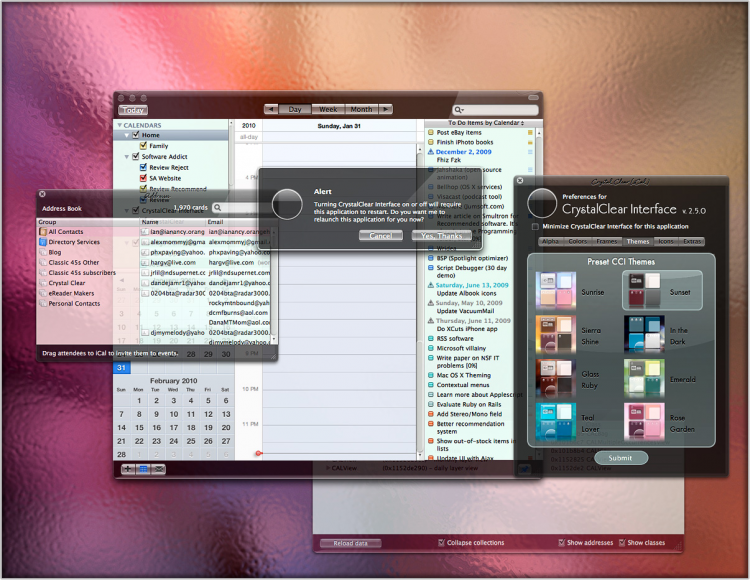Click the eReader Makers group icon
This screenshot has width=750, height=580.
pos(43,293)
